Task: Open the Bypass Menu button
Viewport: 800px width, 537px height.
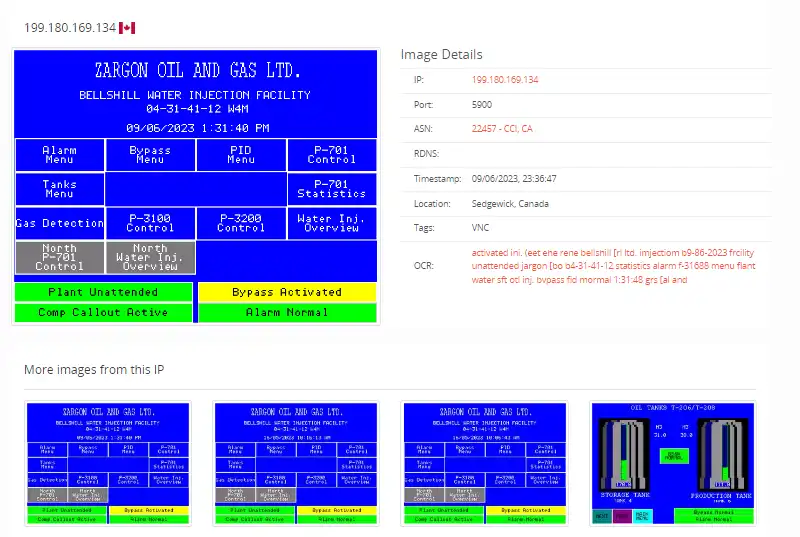Action: [x=150, y=155]
